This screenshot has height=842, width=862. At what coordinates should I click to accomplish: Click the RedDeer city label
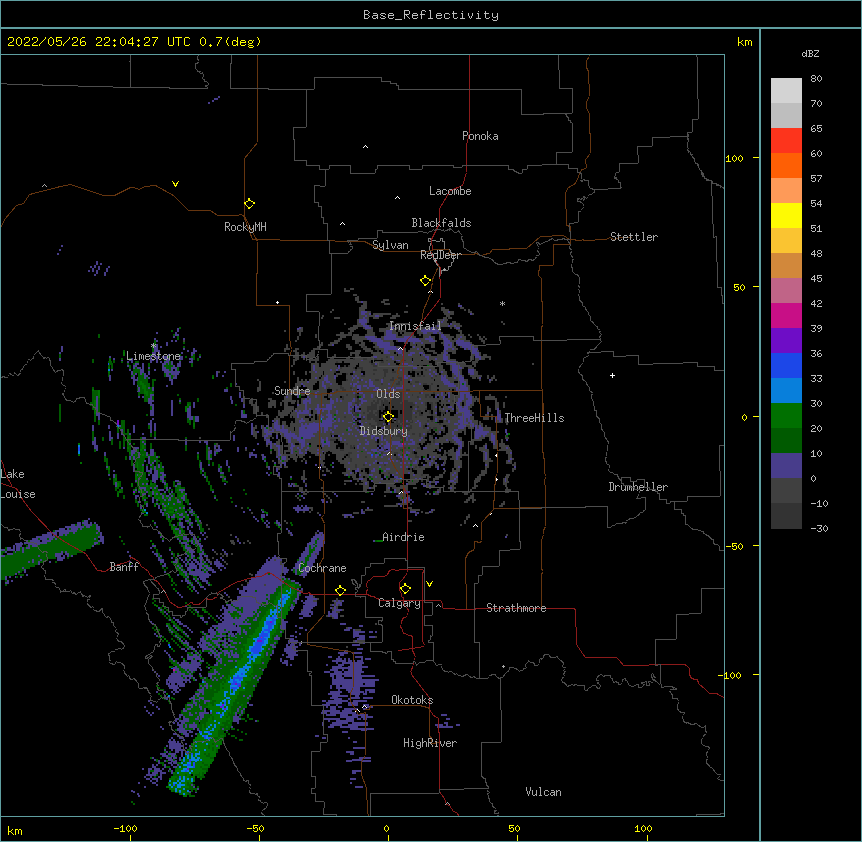click(x=440, y=255)
